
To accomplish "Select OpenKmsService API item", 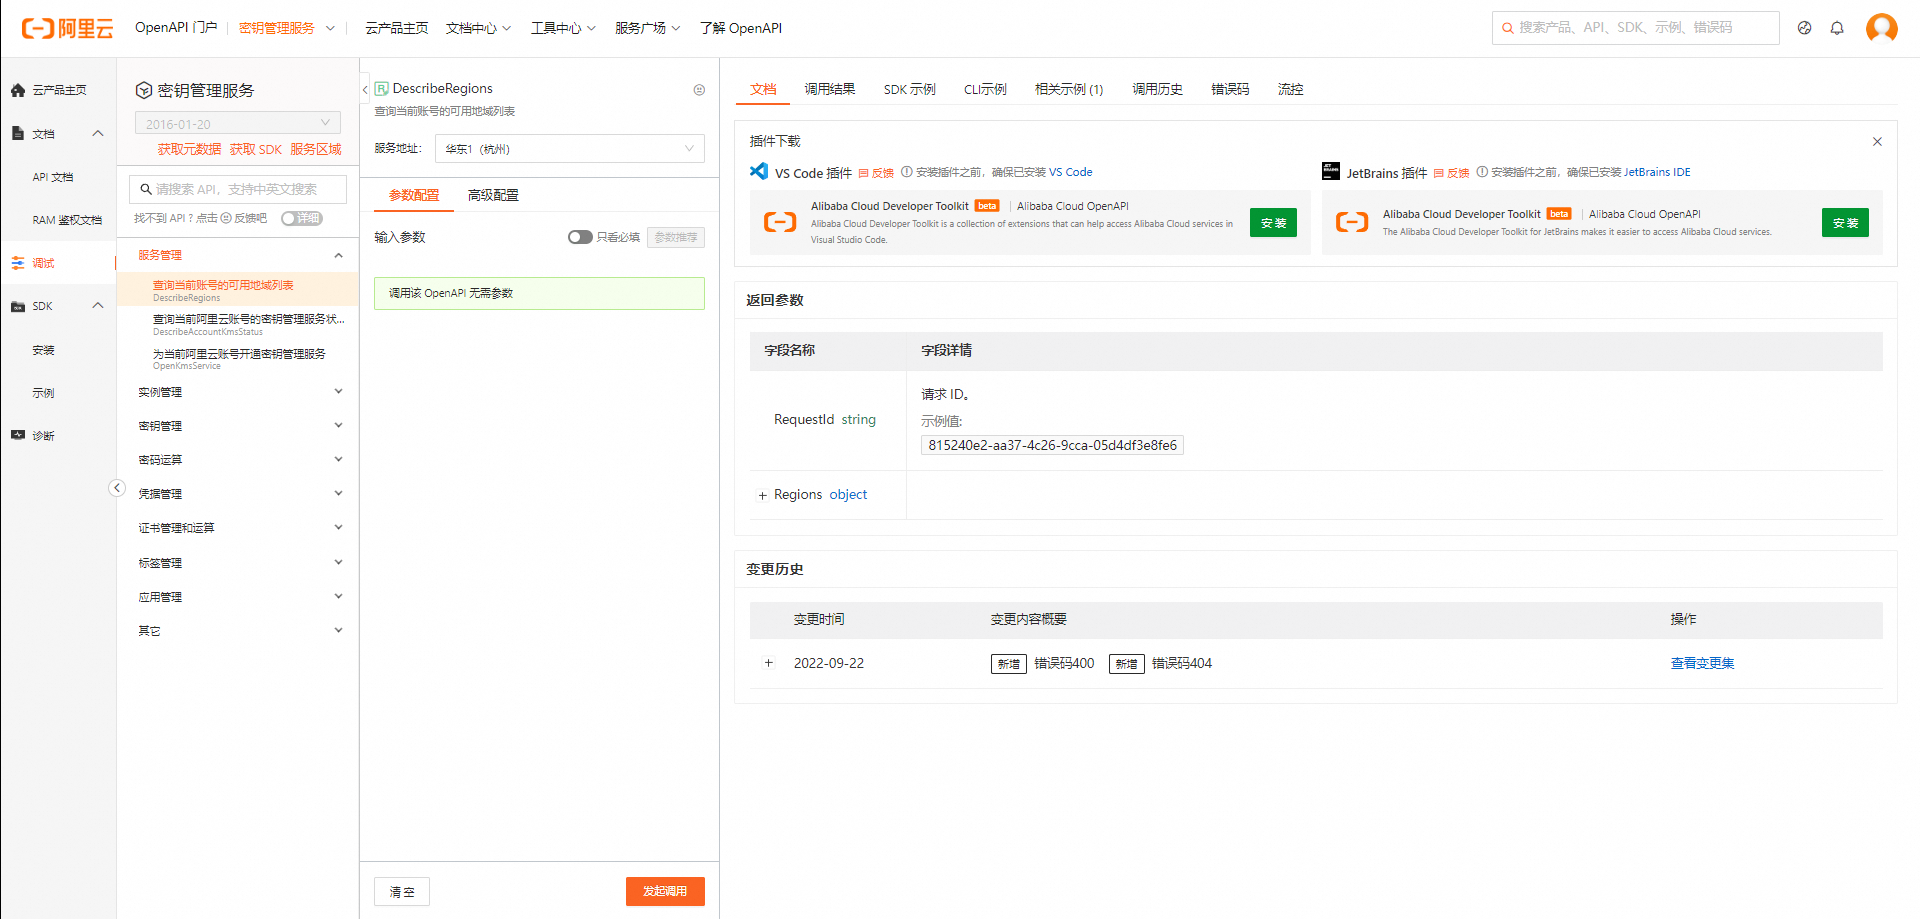I will [238, 358].
